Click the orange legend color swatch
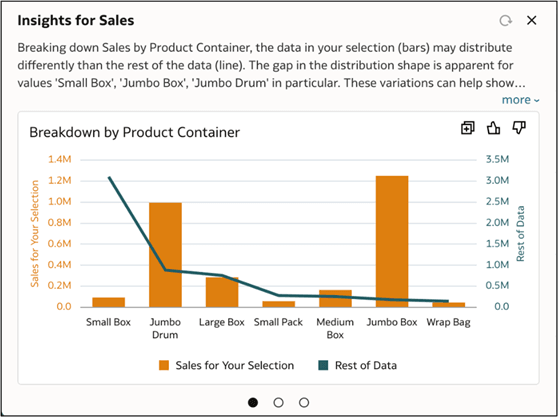This screenshot has height=417, width=558. tap(164, 365)
